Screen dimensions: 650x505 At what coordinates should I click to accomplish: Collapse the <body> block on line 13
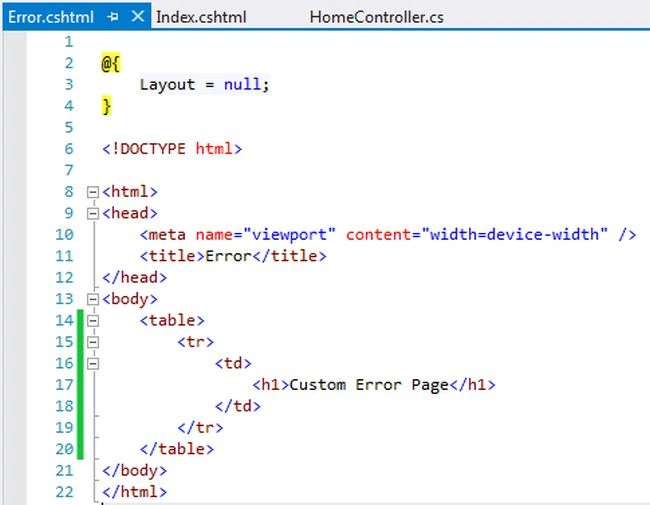click(x=92, y=299)
